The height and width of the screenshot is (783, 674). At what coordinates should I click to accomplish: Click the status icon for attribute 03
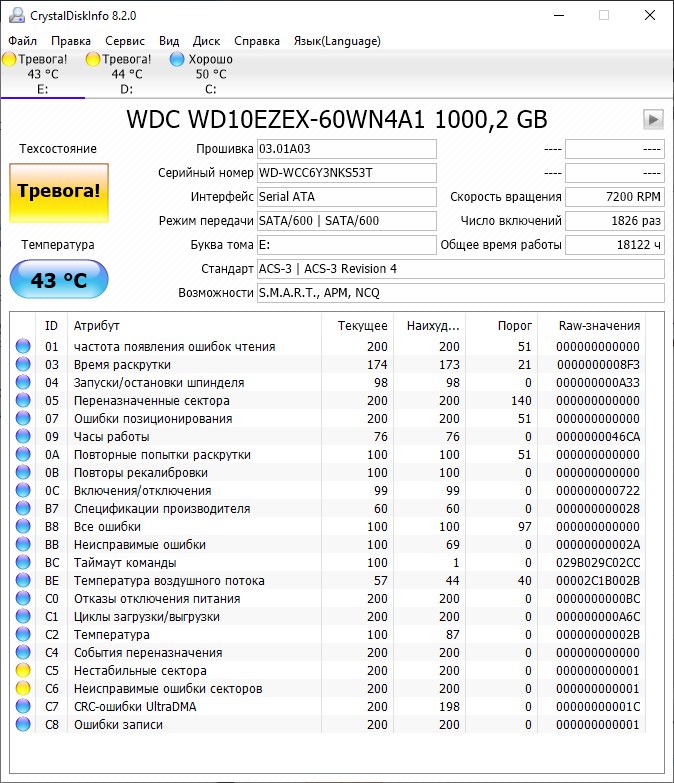(x=23, y=364)
